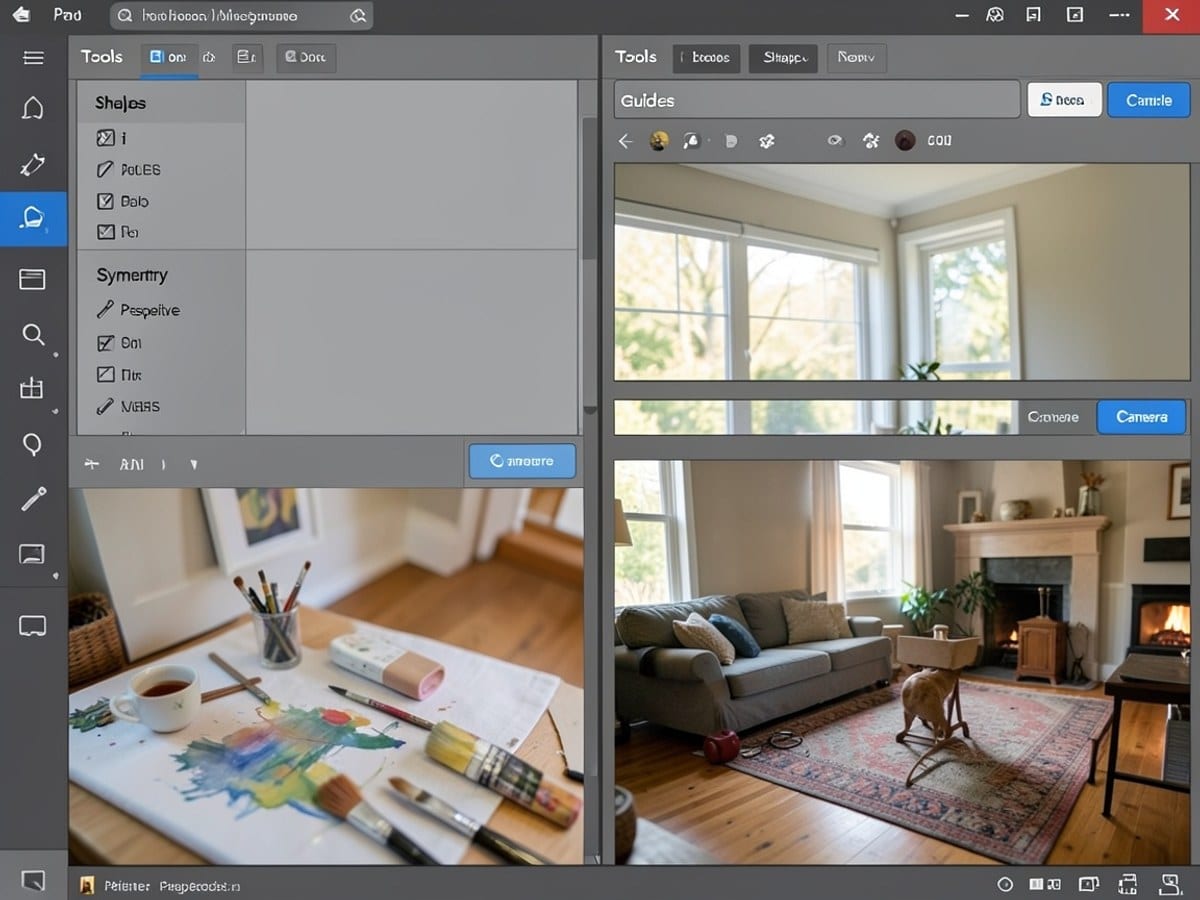Open the Dare tab in the left Tools panel
1200x900 pixels.
(x=305, y=58)
